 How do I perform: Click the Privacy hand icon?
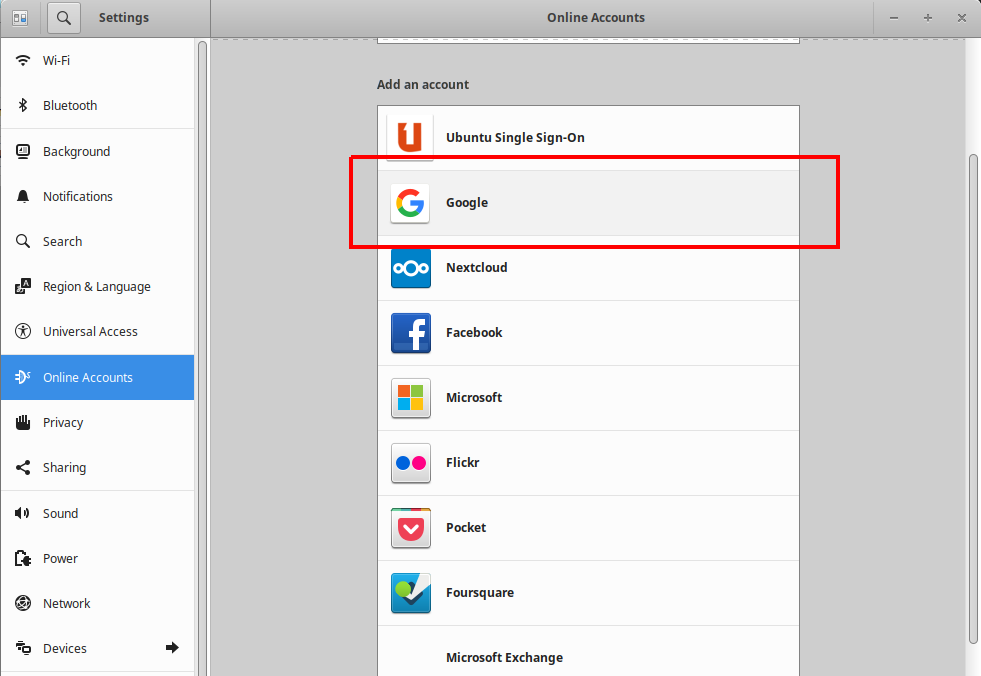pos(23,422)
